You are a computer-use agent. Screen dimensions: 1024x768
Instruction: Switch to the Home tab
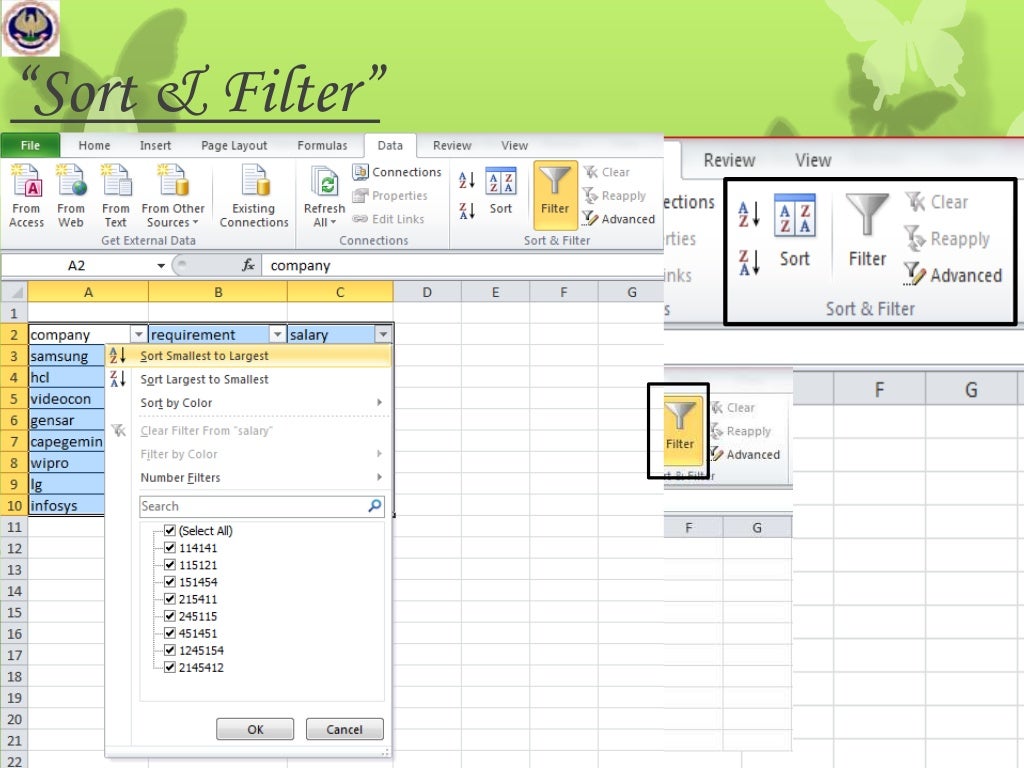[x=94, y=145]
